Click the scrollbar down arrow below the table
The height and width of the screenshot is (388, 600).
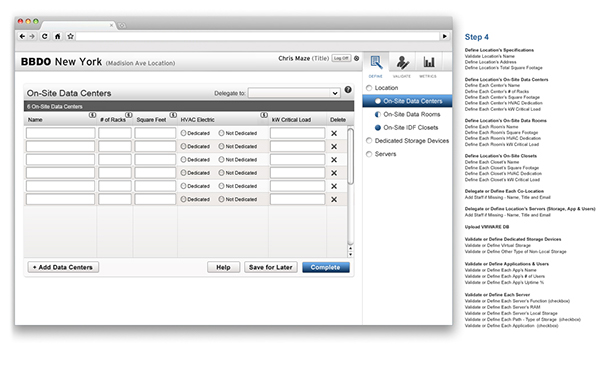tap(350, 254)
